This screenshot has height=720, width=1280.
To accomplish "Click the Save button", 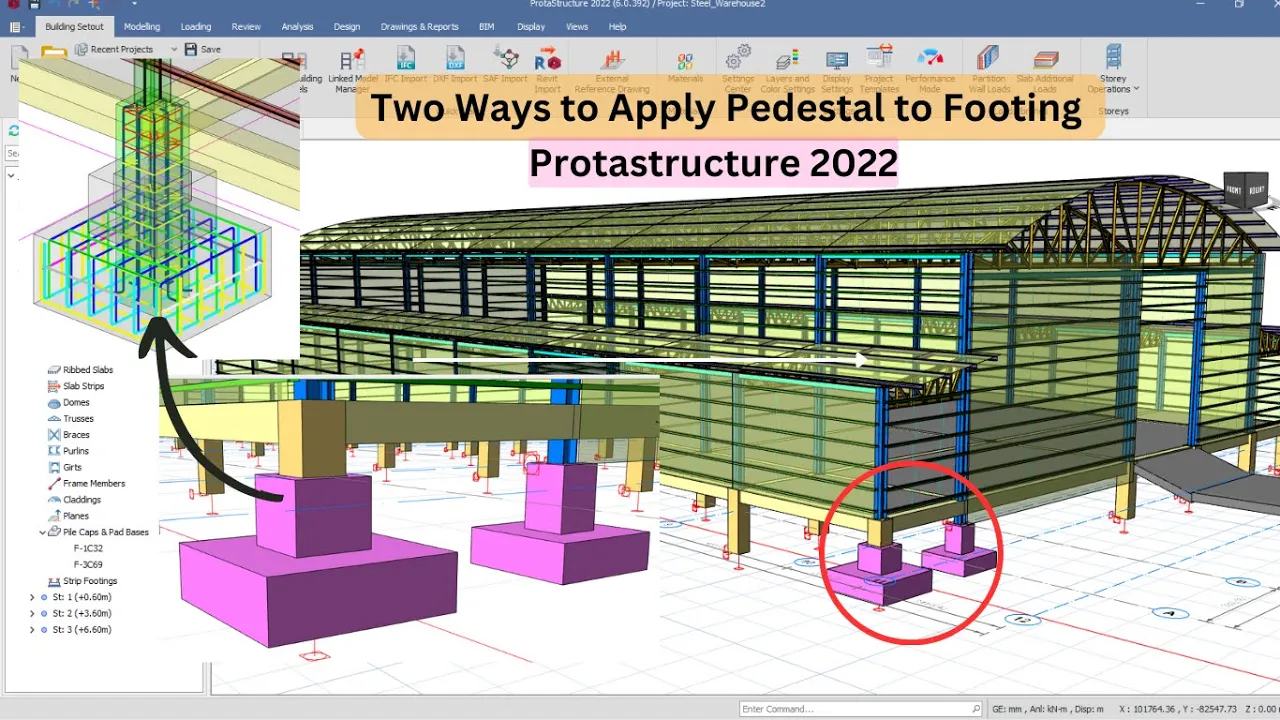I will pos(204,49).
